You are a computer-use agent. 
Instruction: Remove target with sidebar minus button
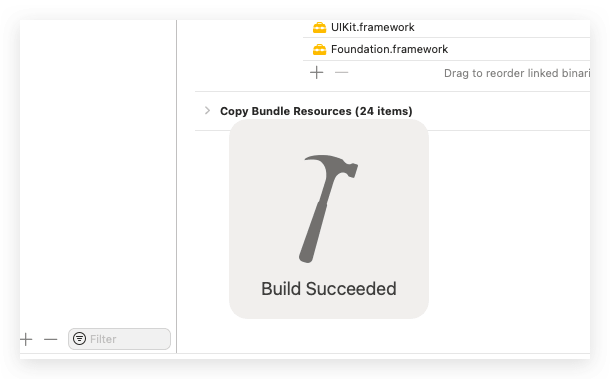pyautogui.click(x=51, y=339)
